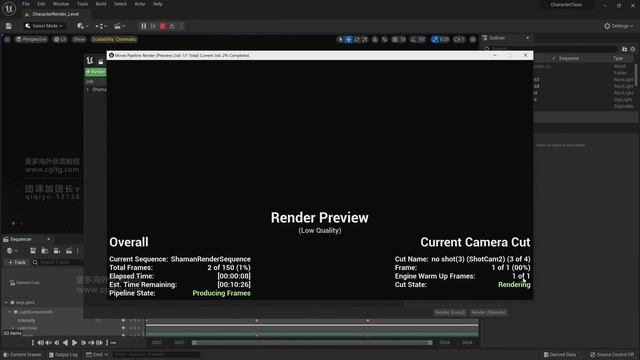Open Outliner settings gear
640x360 pixels.
(633, 49)
